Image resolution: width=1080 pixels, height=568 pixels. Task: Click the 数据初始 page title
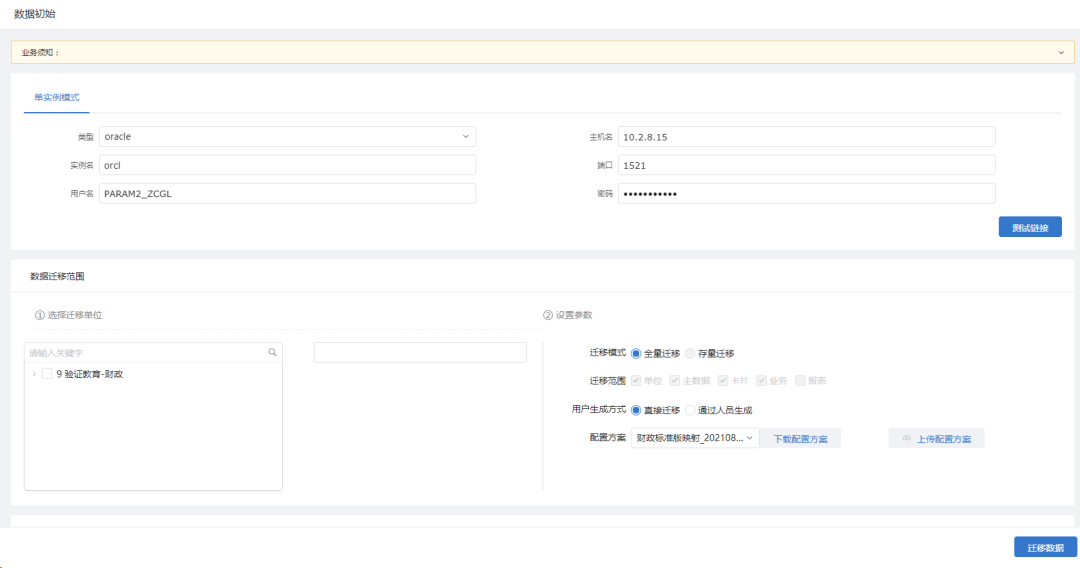[34, 14]
